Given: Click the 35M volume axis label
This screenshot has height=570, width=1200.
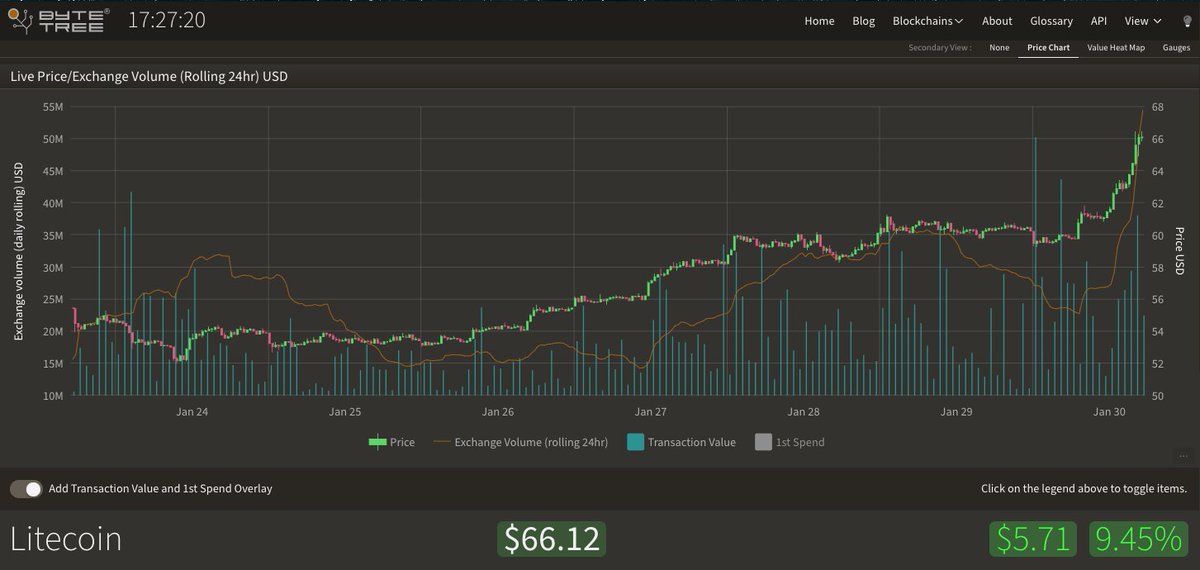Looking at the screenshot, I should click(54, 235).
